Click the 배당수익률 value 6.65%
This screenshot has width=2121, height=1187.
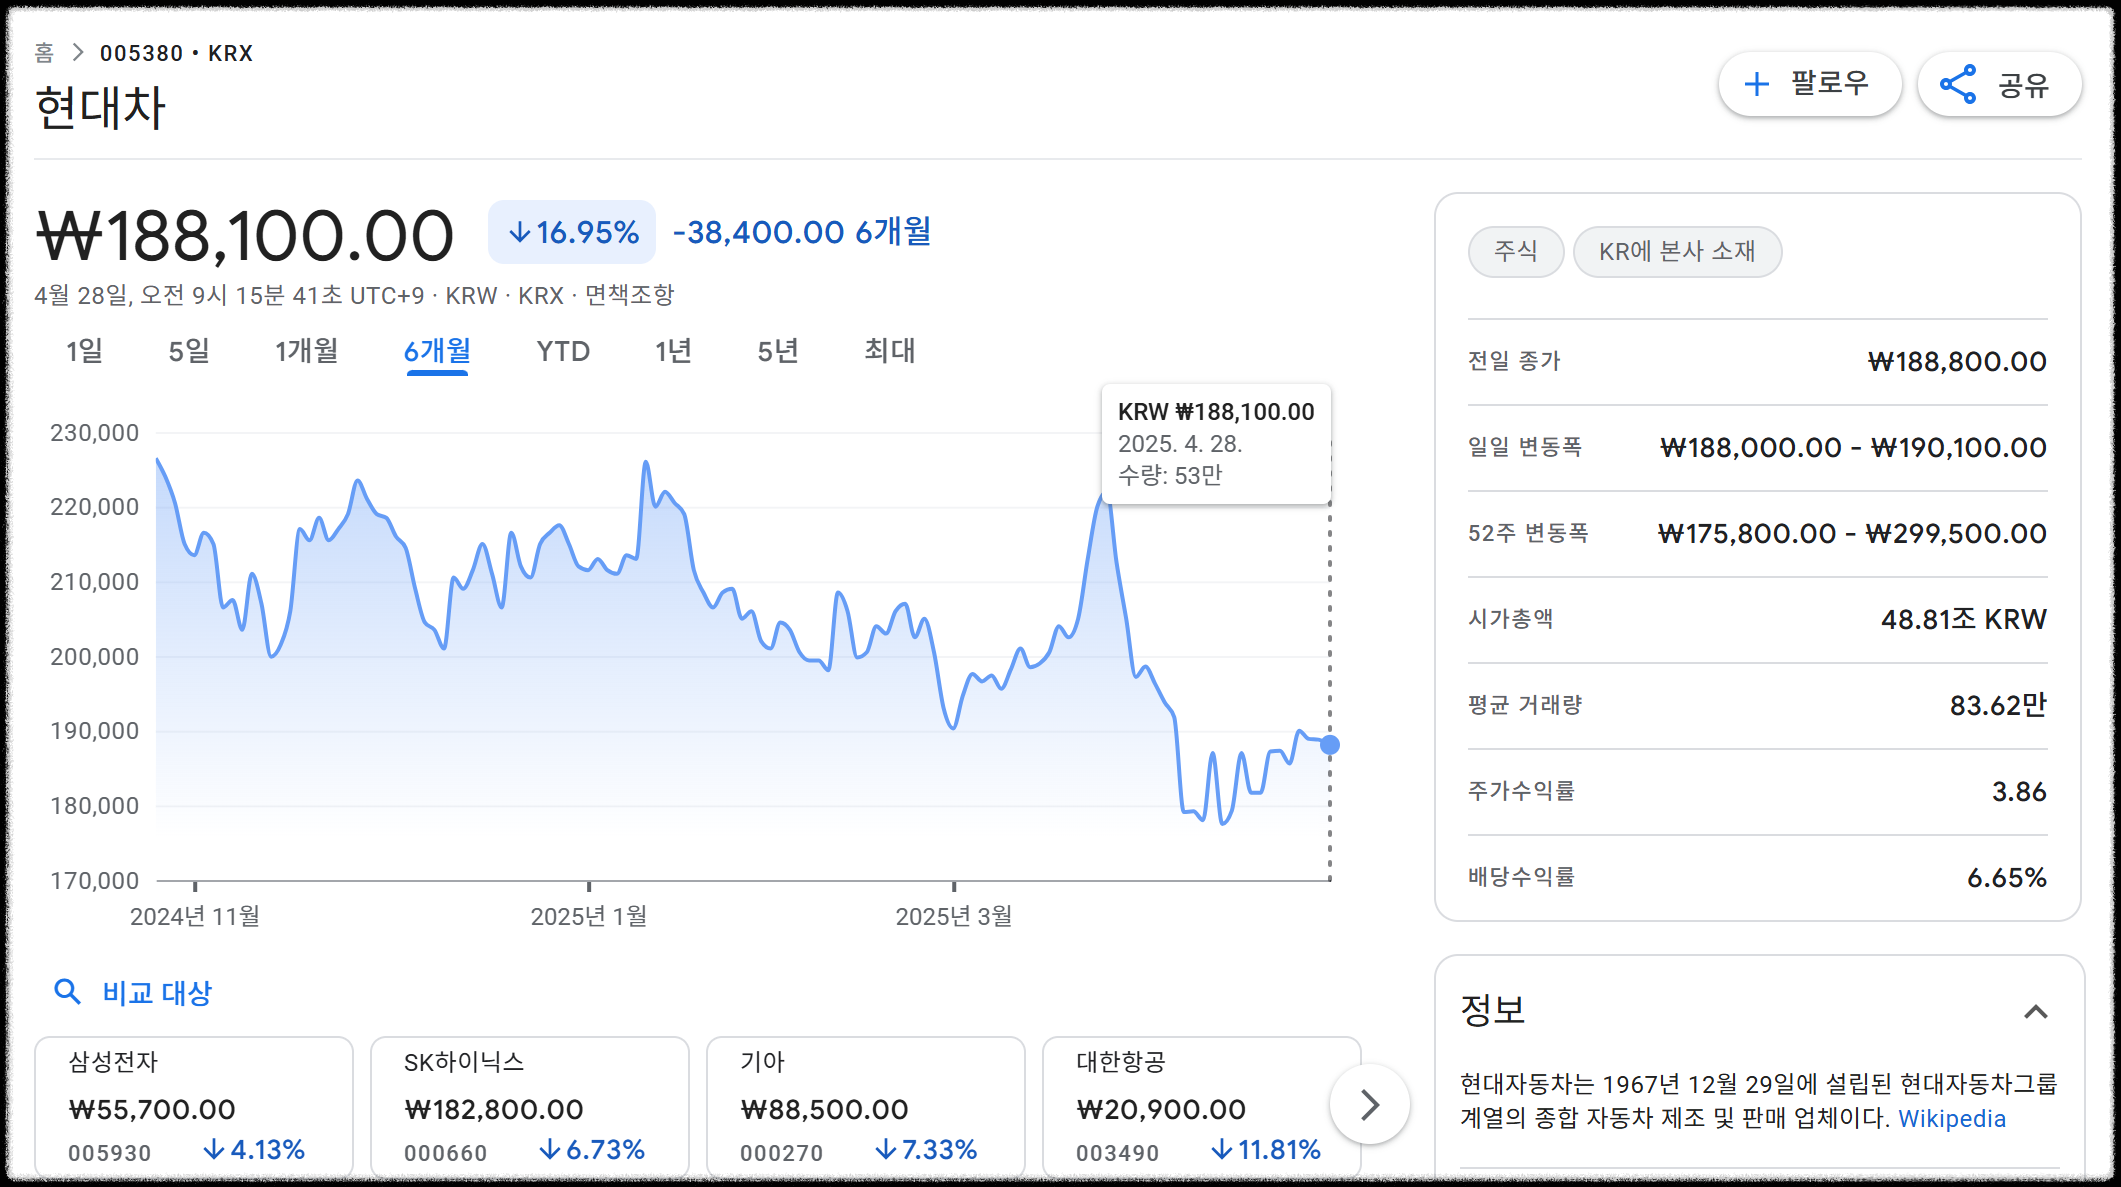2007,877
